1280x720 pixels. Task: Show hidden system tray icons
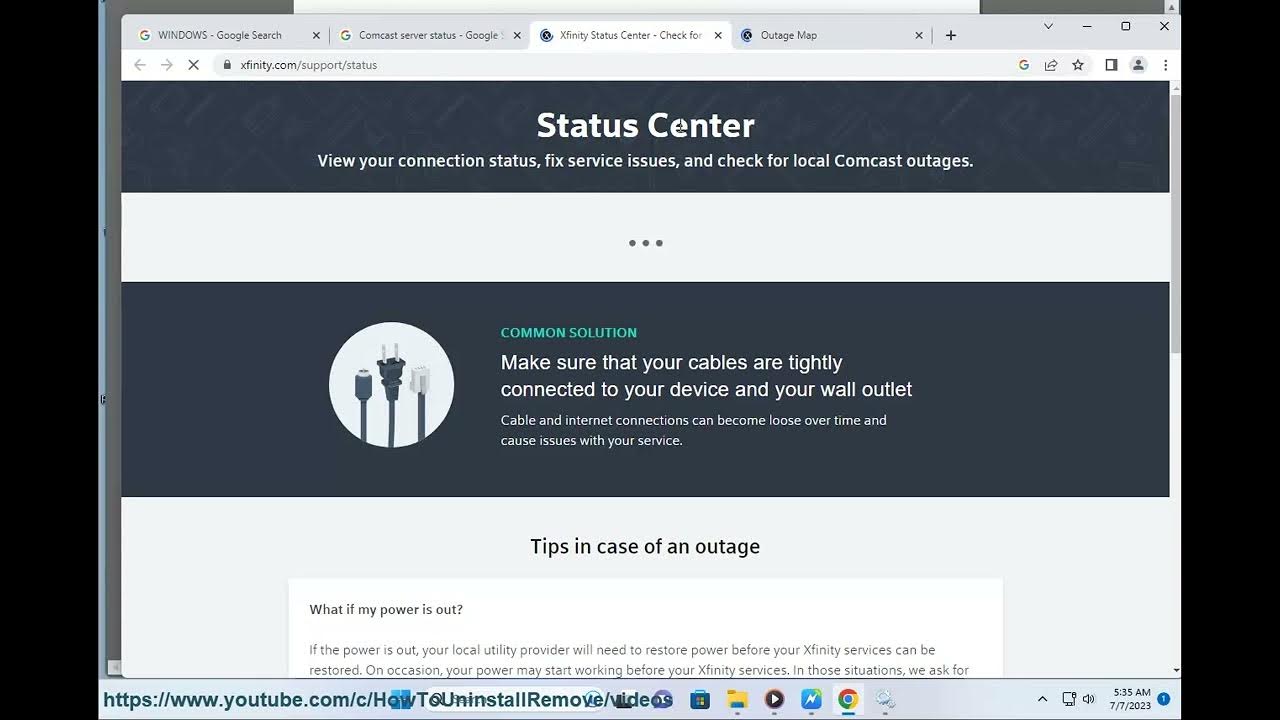[1042, 699]
